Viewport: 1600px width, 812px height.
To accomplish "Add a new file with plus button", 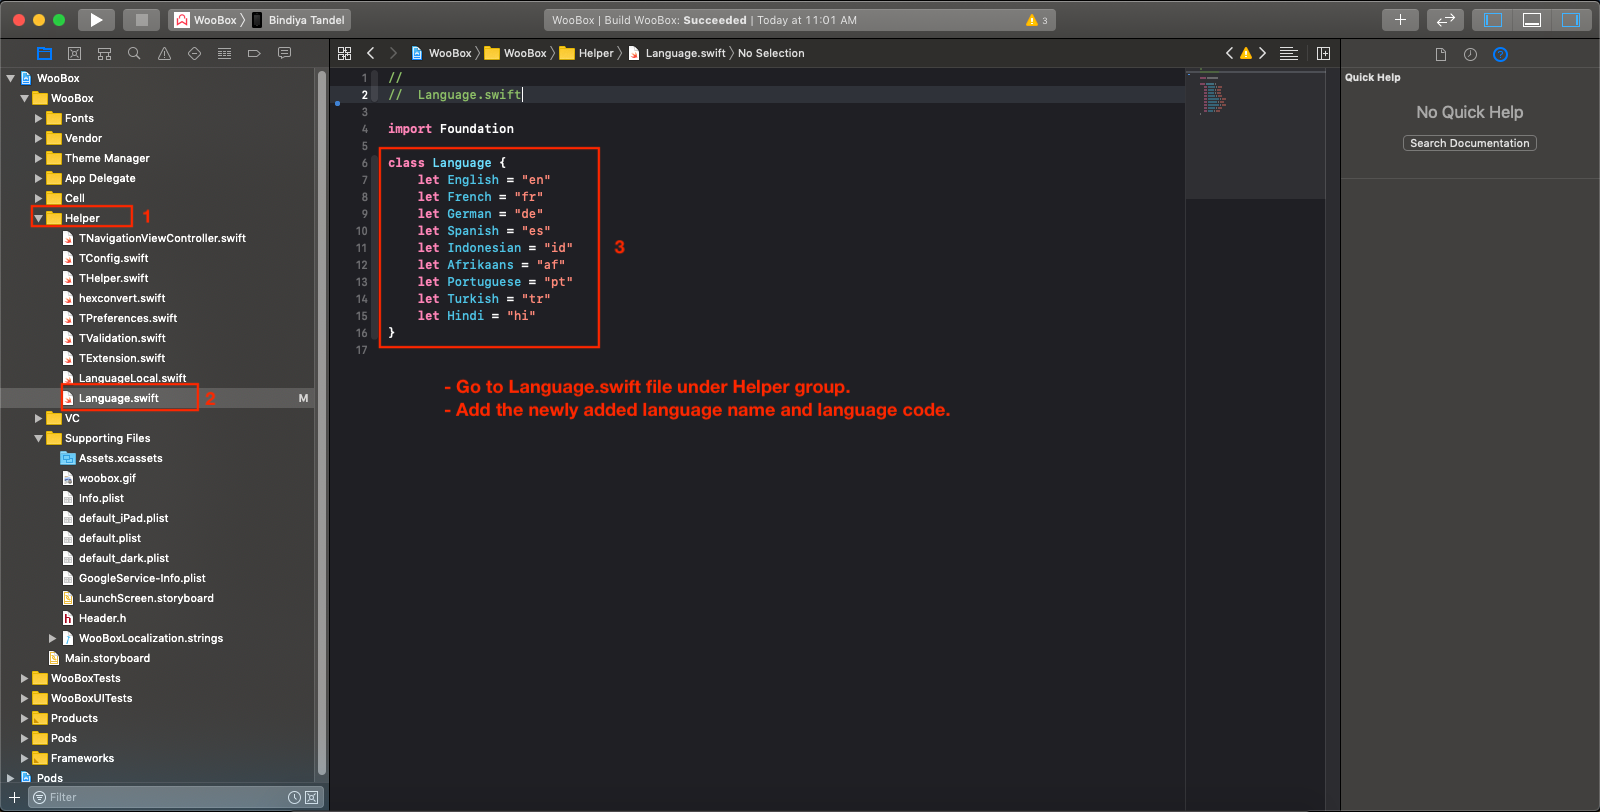I will click(14, 797).
